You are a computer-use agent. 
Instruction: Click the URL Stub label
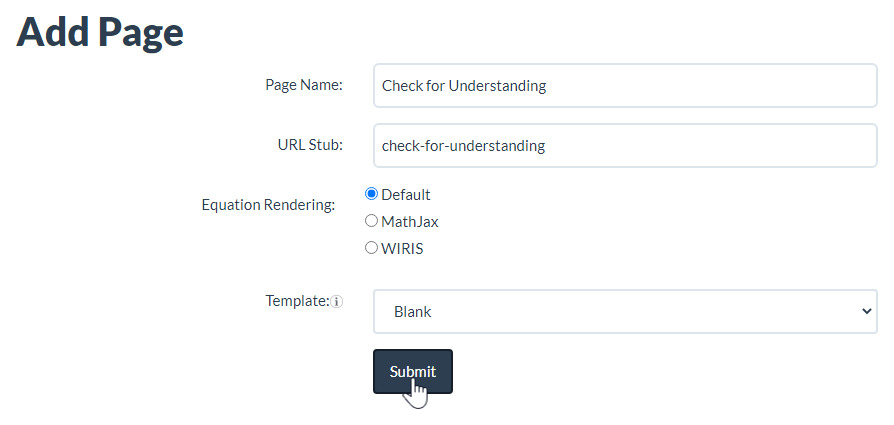pos(310,145)
